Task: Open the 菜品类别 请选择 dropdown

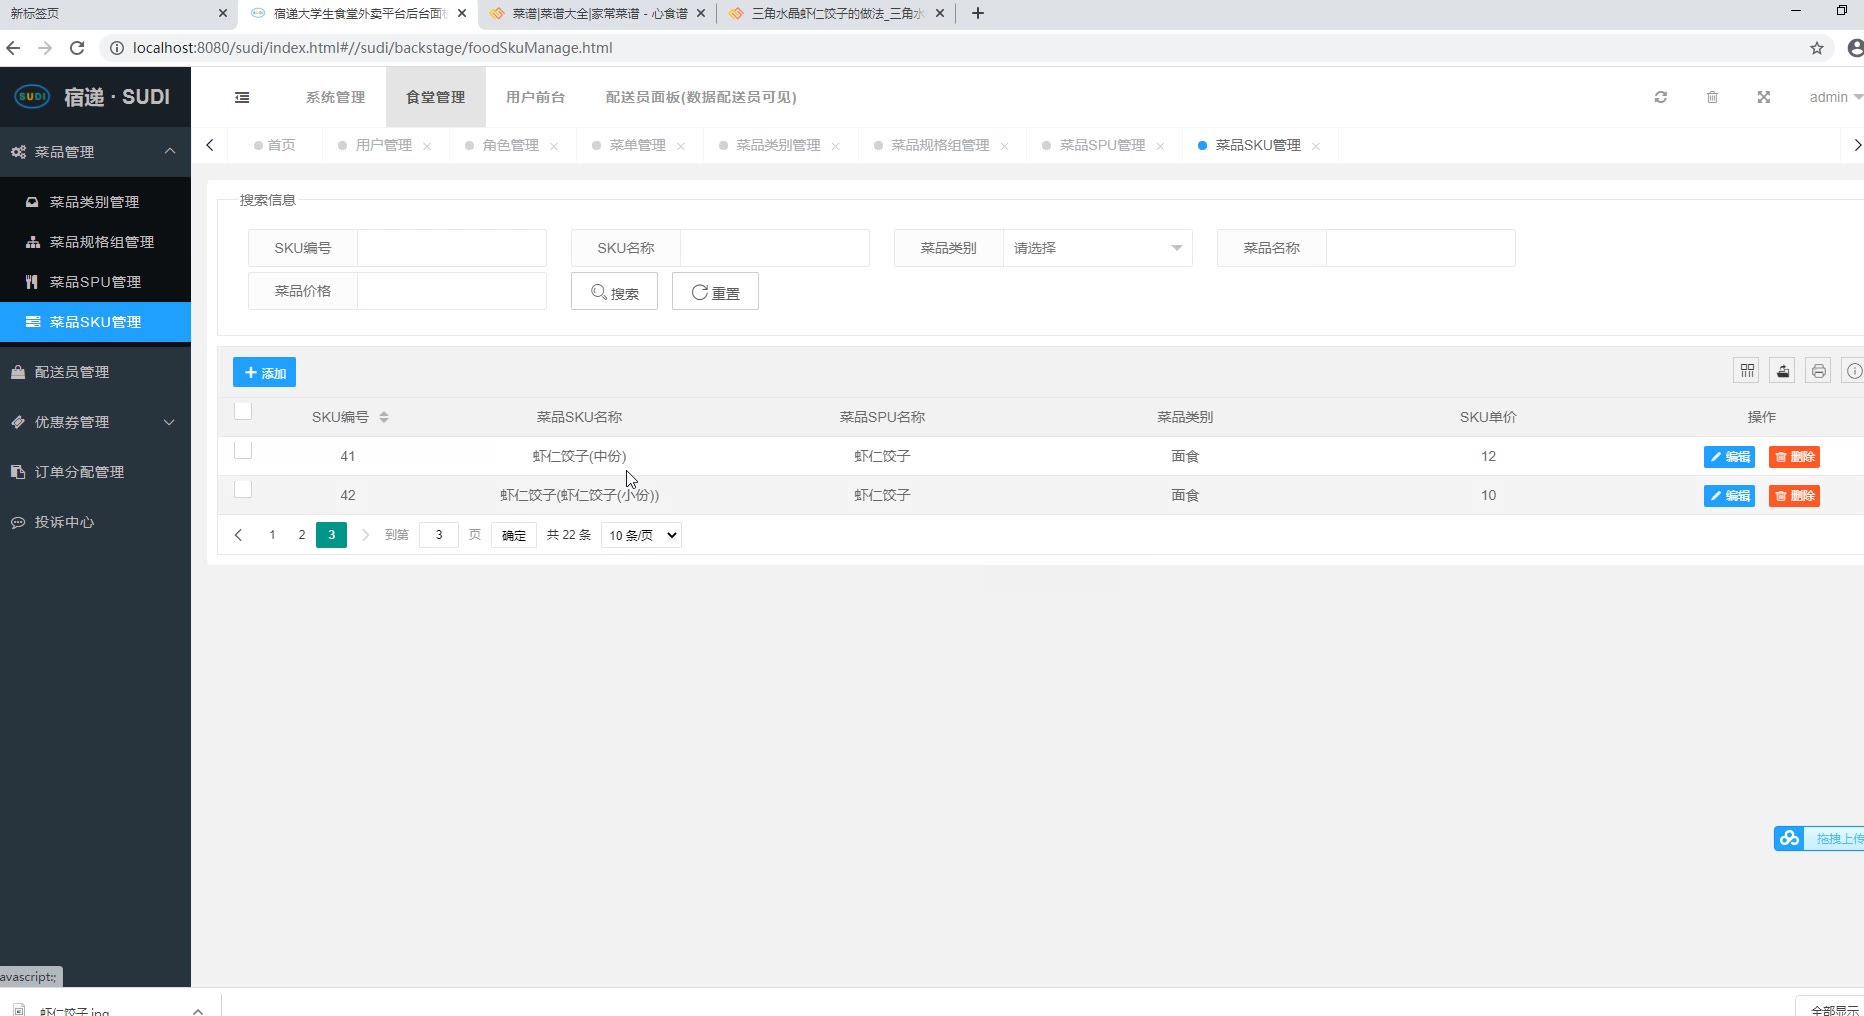Action: (x=1098, y=248)
